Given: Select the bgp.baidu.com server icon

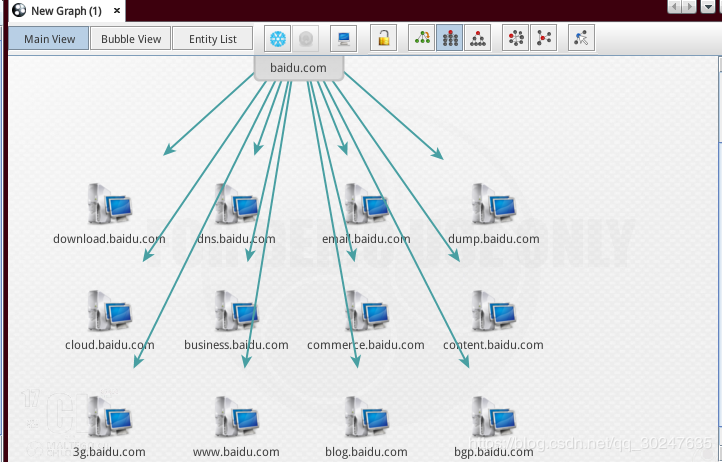Looking at the screenshot, I should [x=494, y=417].
